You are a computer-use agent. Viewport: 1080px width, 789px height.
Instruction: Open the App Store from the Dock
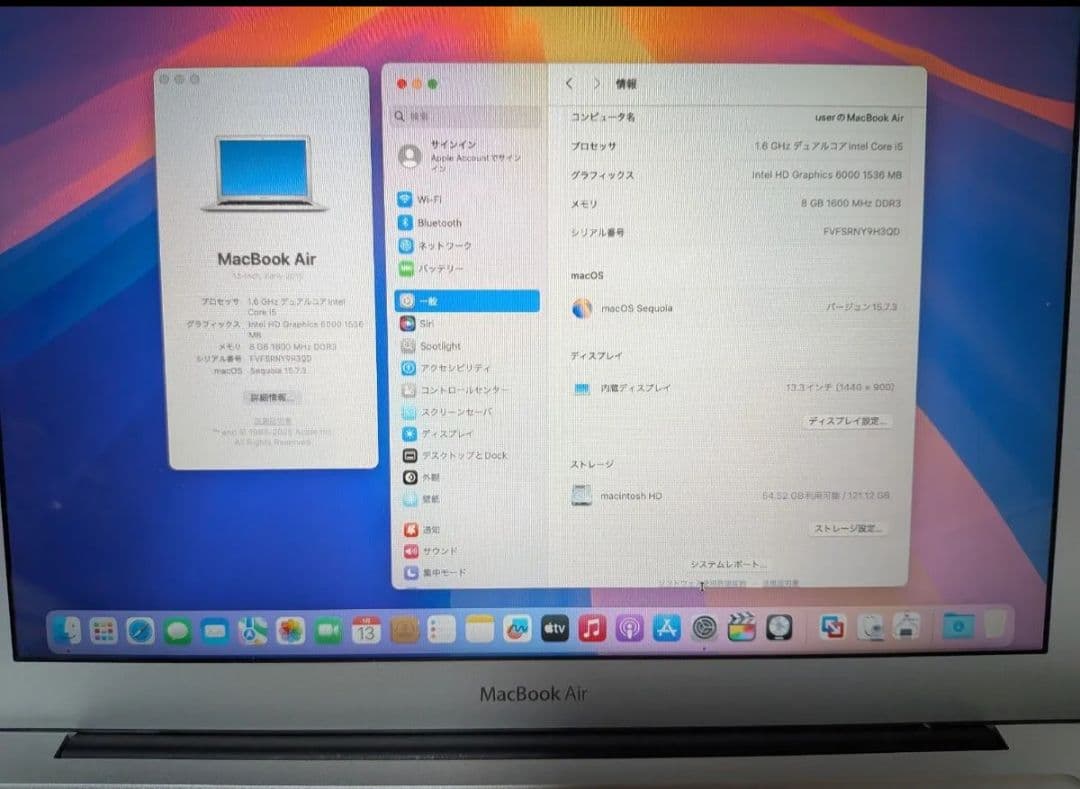(668, 630)
